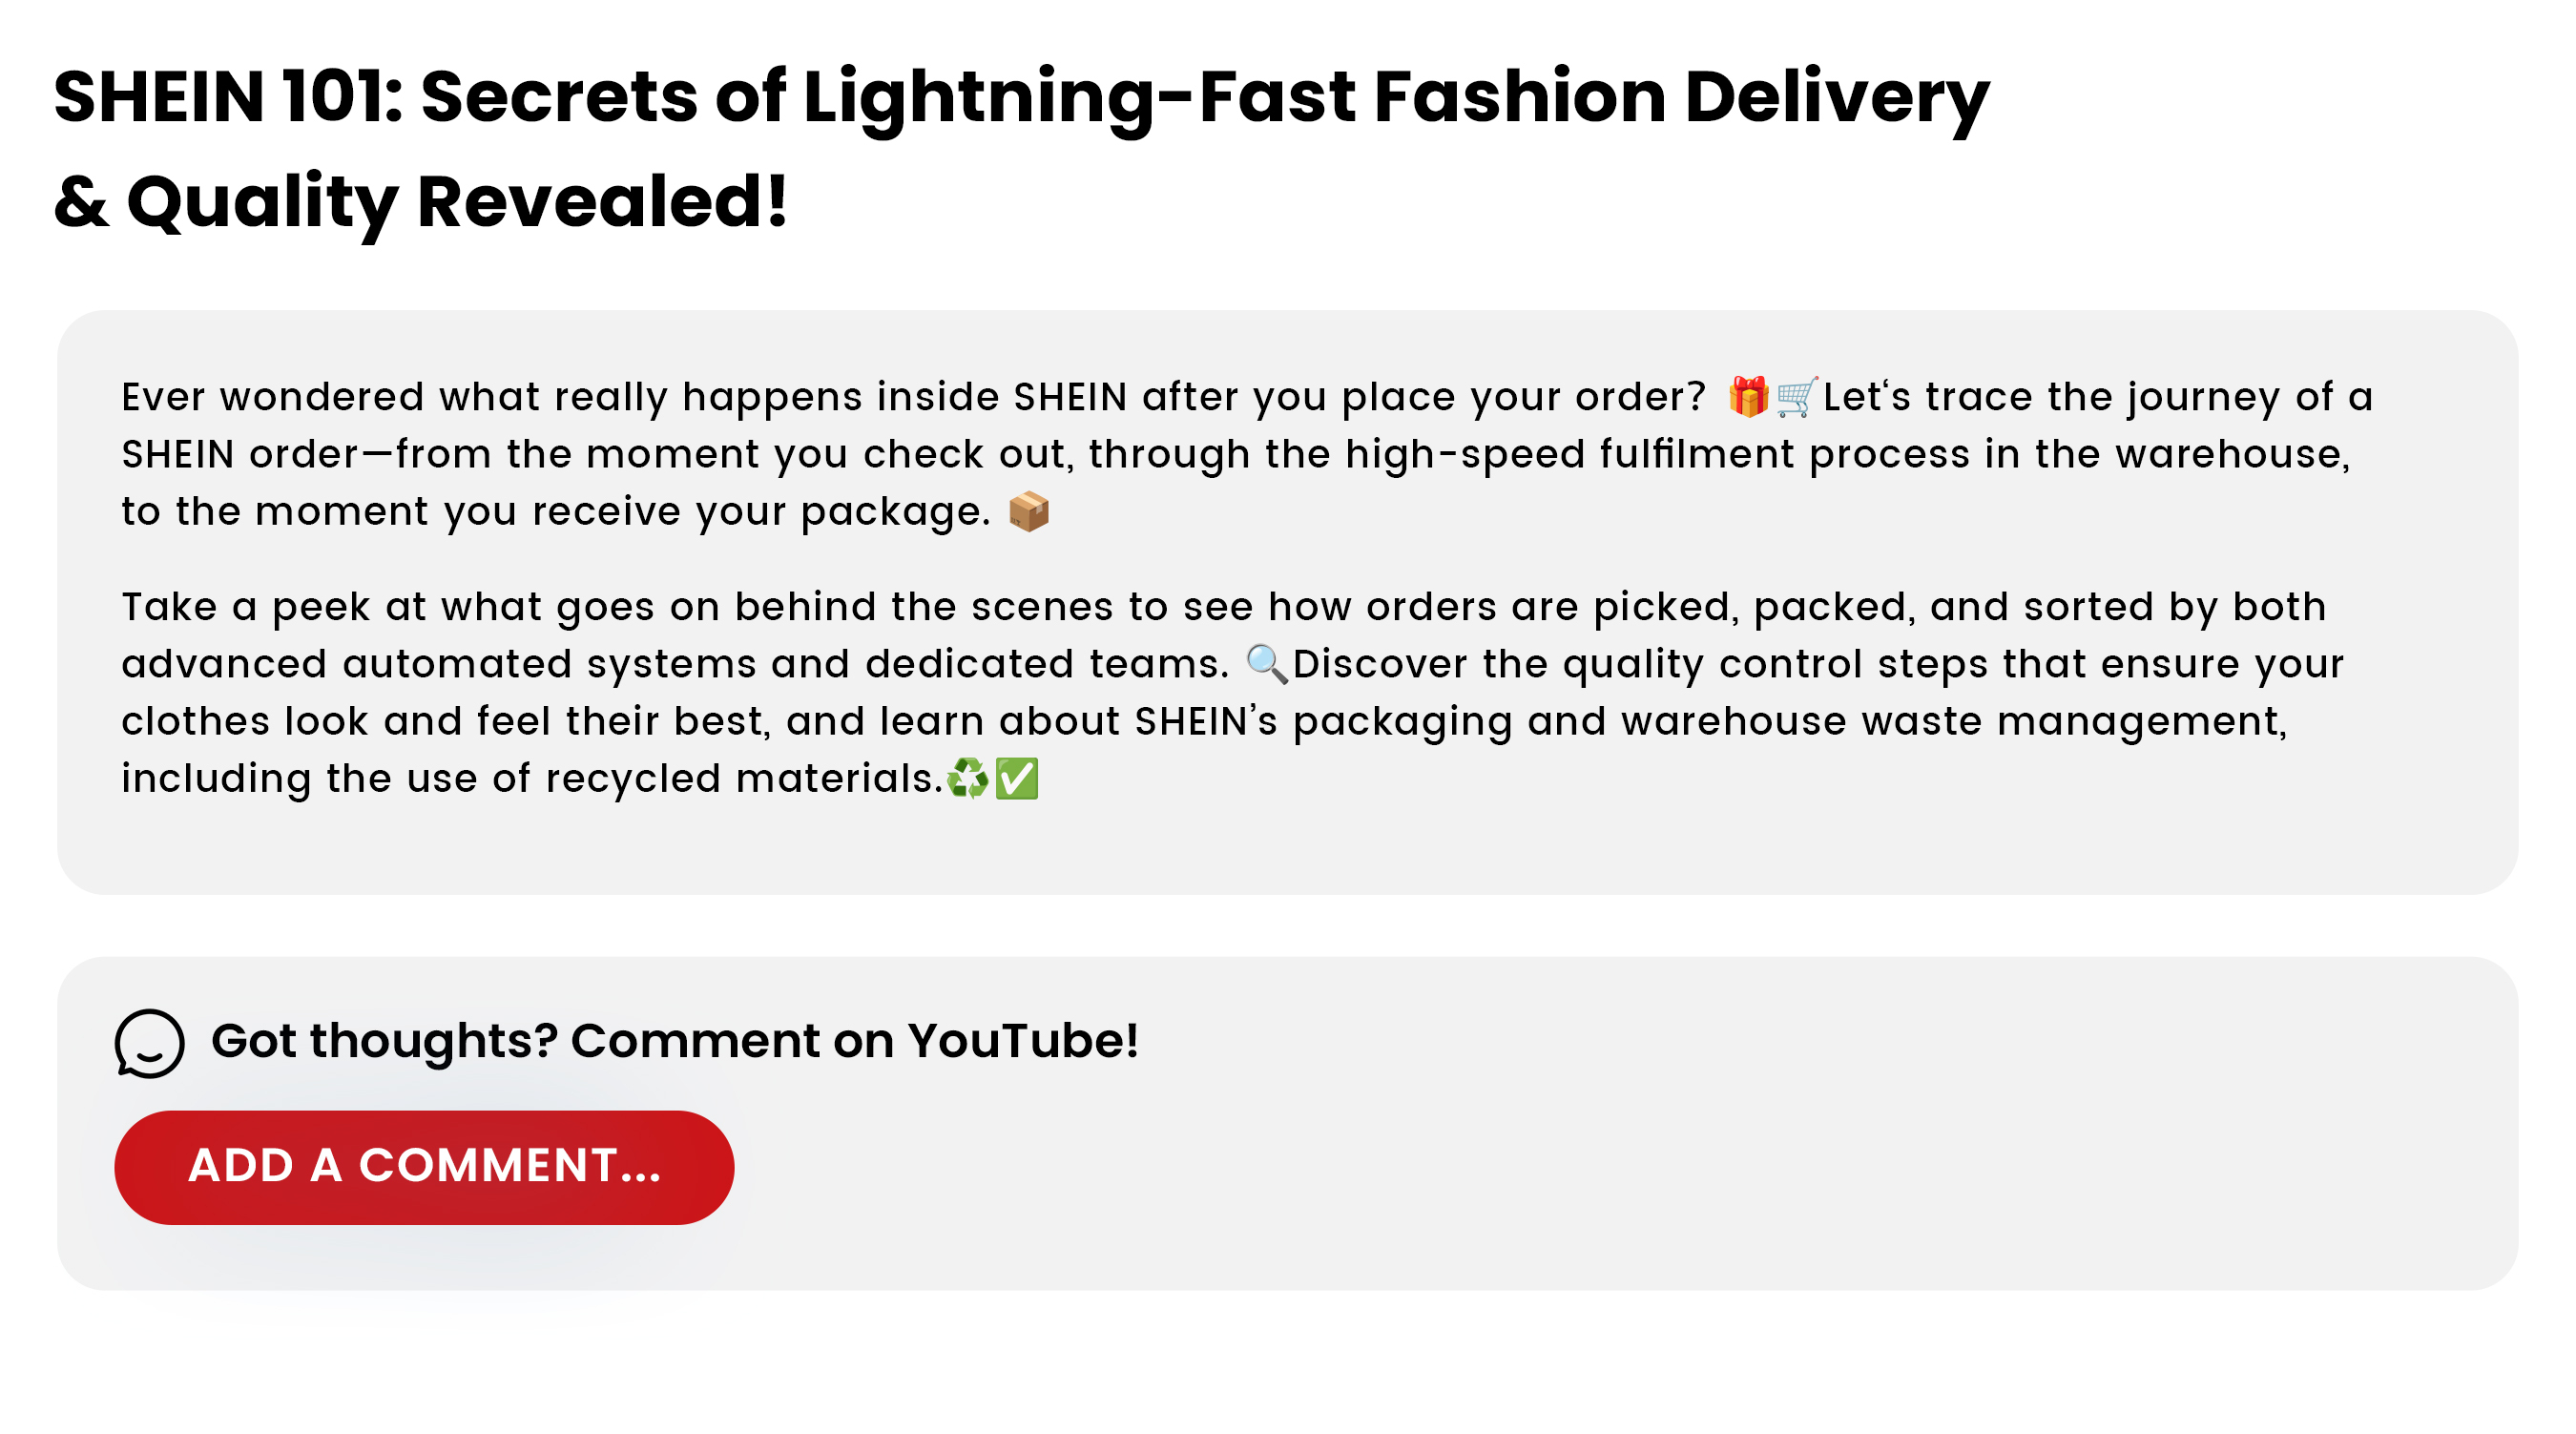This screenshot has height=1434, width=2576.
Task: Click 'SHEIN 101:' in the title
Action: click(x=228, y=97)
